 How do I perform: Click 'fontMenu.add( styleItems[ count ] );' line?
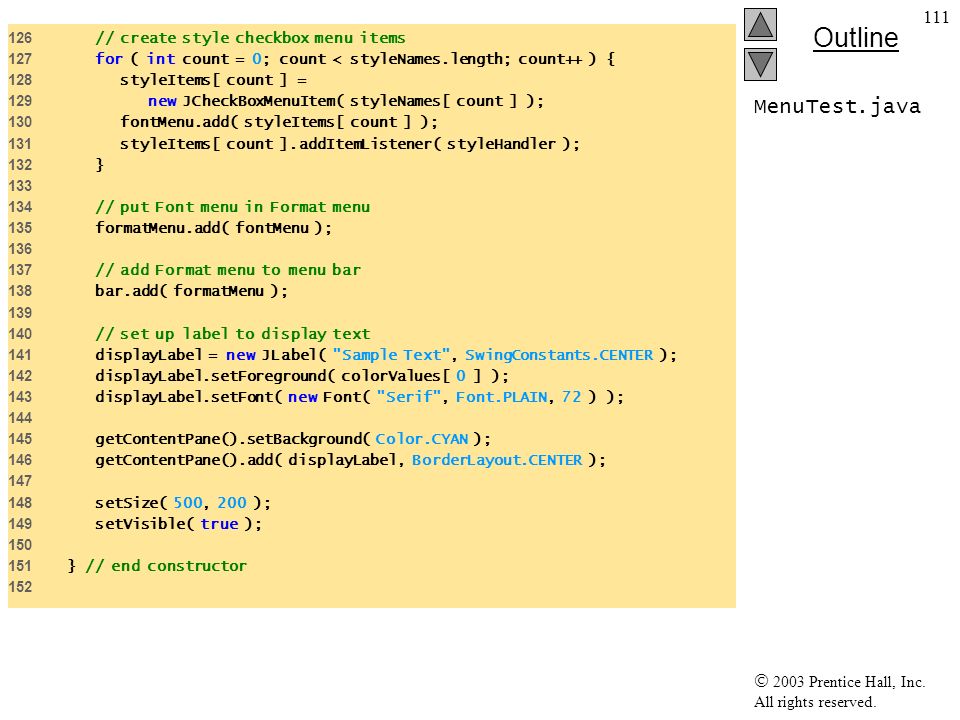pyautogui.click(x=279, y=122)
